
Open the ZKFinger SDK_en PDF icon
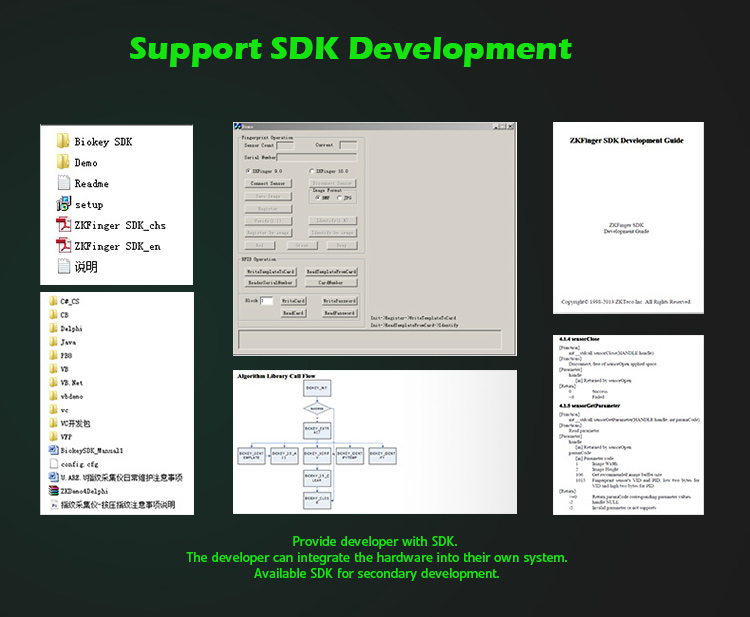(x=63, y=246)
